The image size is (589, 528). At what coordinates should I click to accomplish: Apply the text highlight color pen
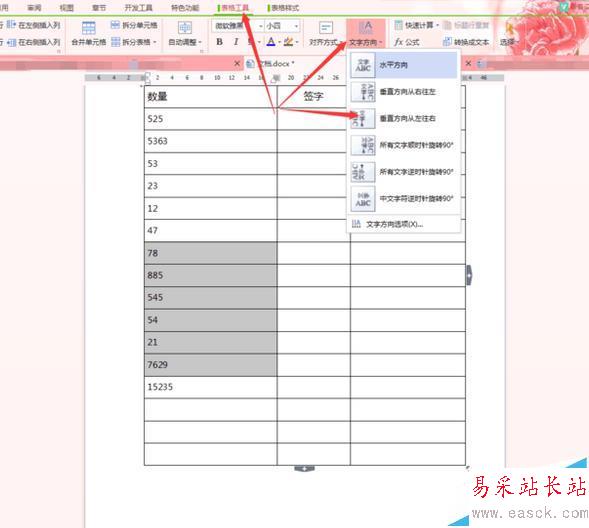(x=288, y=42)
